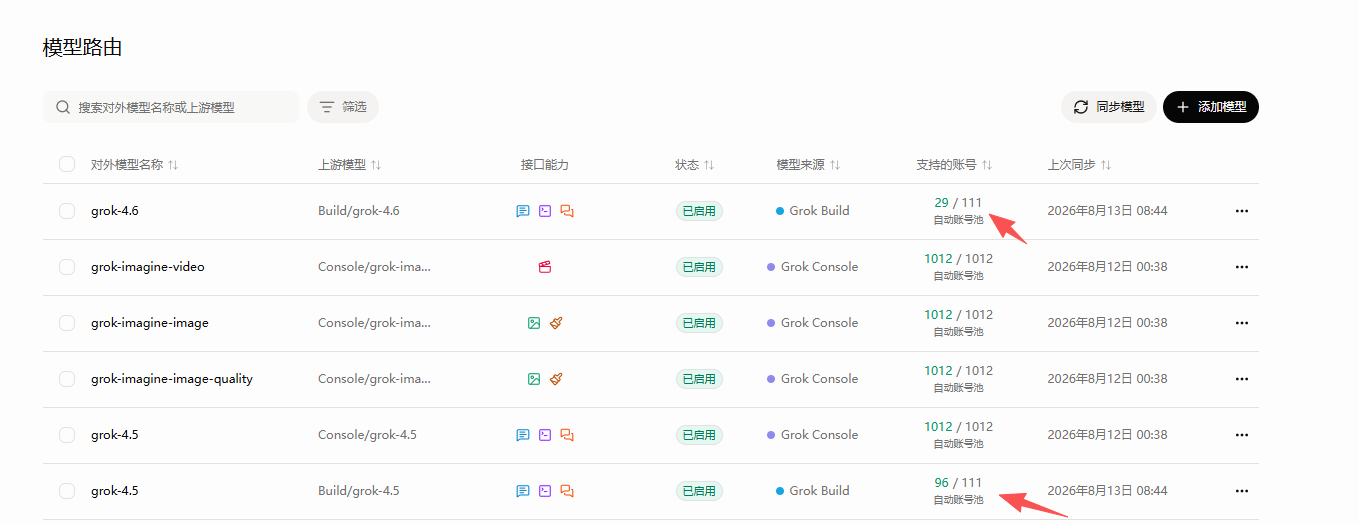1359x523 pixels.
Task: Sort by 模型来源 column arrows
Action: point(835,165)
